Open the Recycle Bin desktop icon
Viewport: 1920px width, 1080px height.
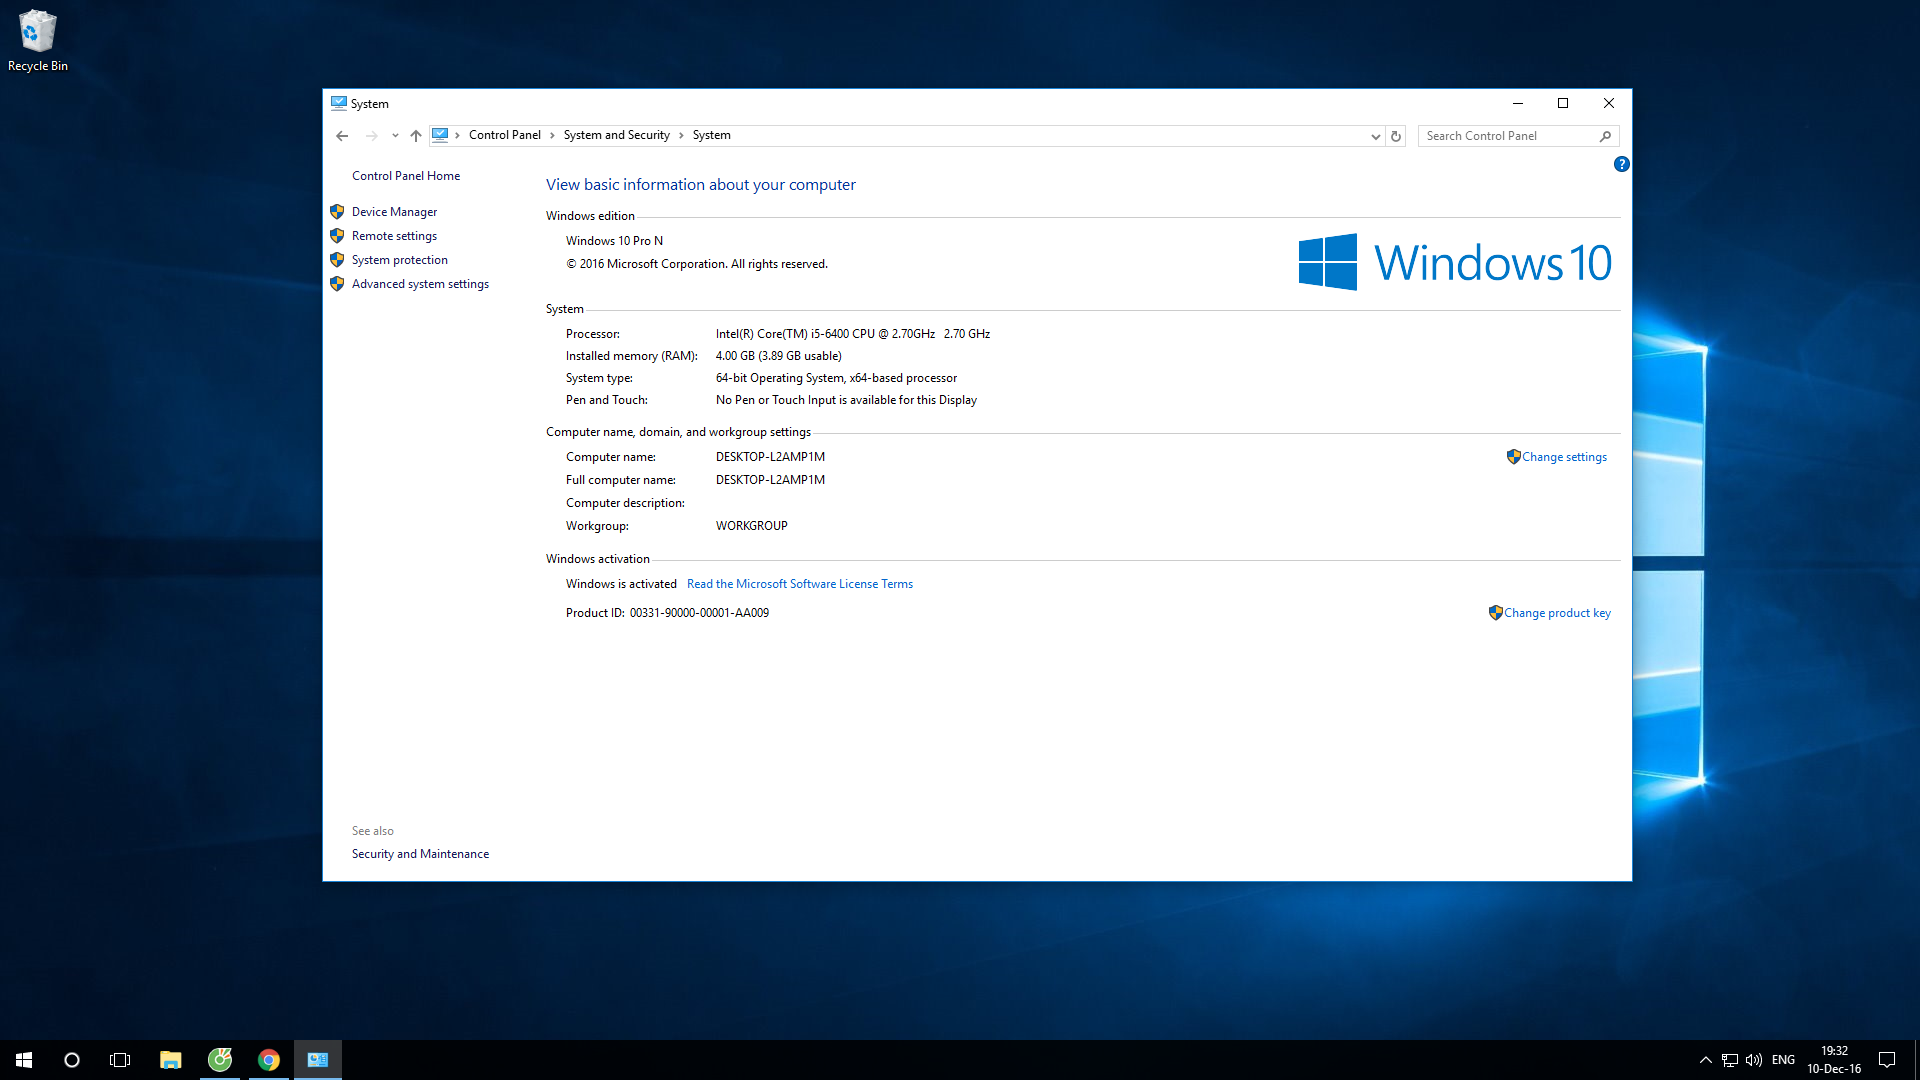click(x=38, y=40)
